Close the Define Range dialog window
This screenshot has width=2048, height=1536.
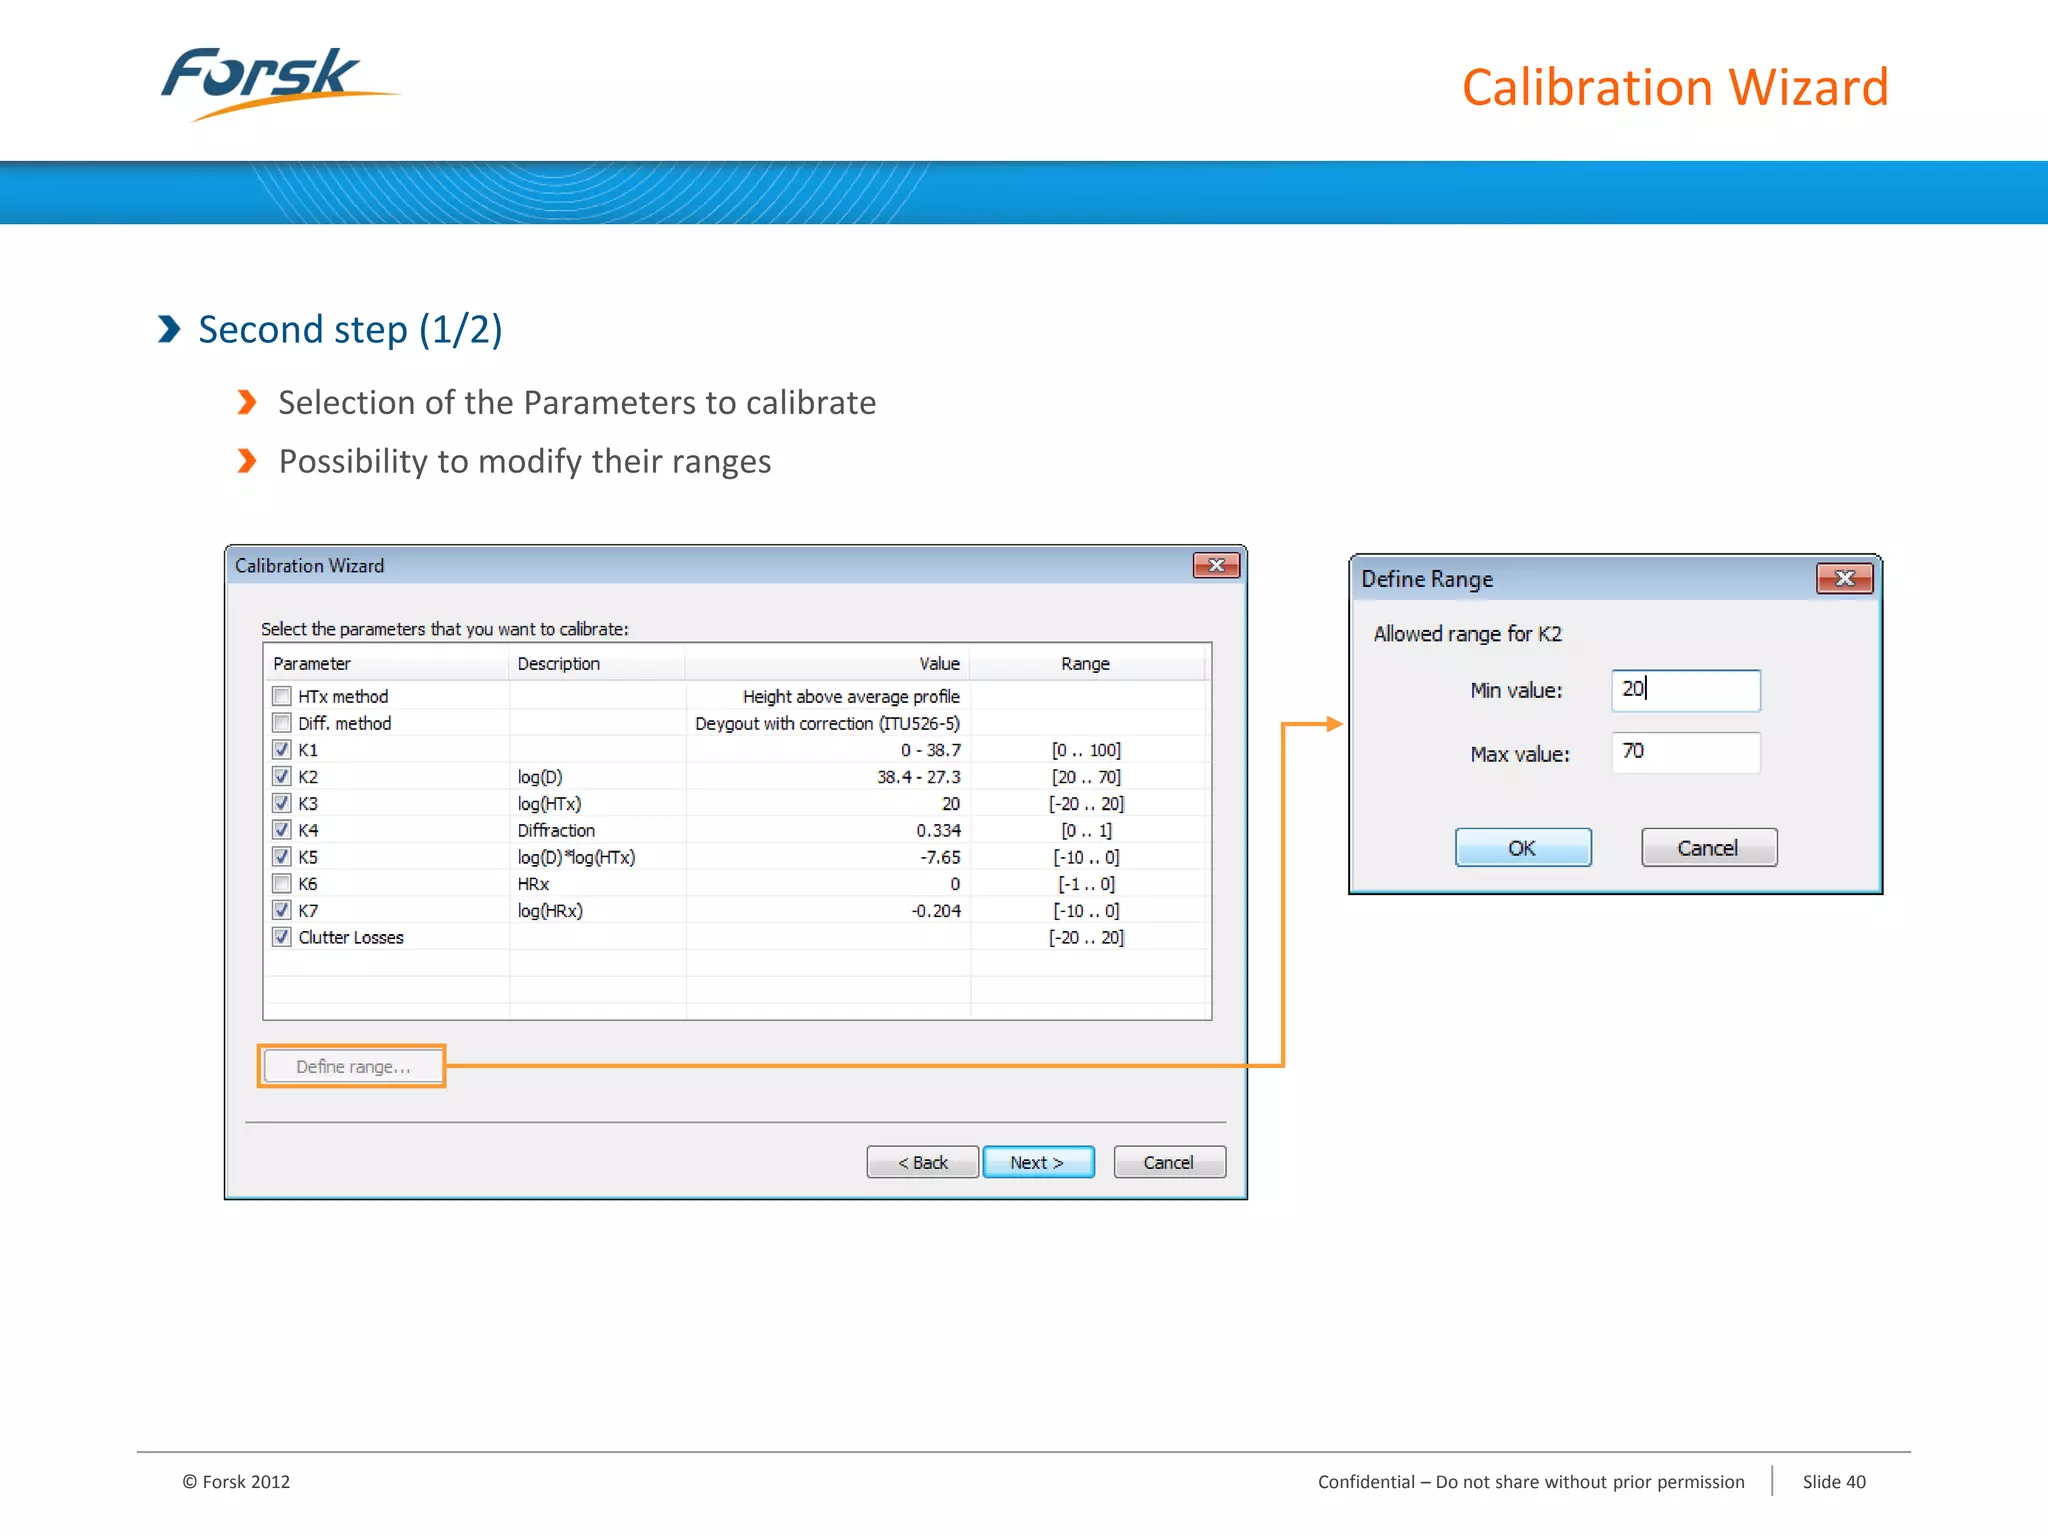(x=1845, y=579)
